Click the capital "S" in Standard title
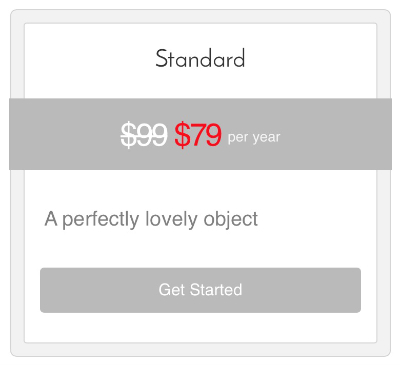This screenshot has height=365, width=400. [x=161, y=59]
